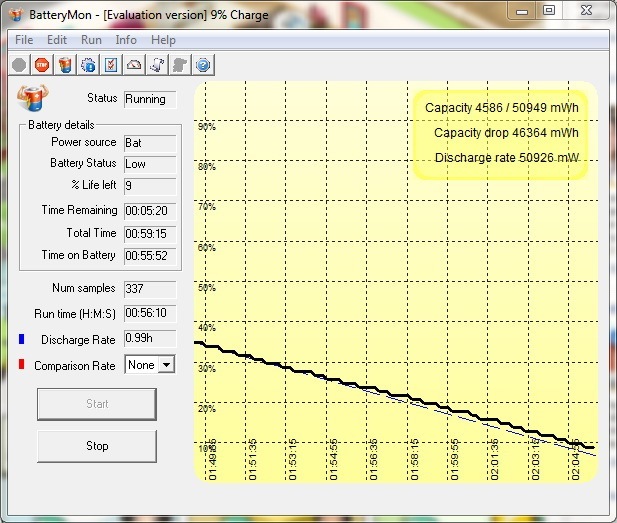Click the checklist toolbar icon
Screen dimensions: 617x523
(111, 65)
